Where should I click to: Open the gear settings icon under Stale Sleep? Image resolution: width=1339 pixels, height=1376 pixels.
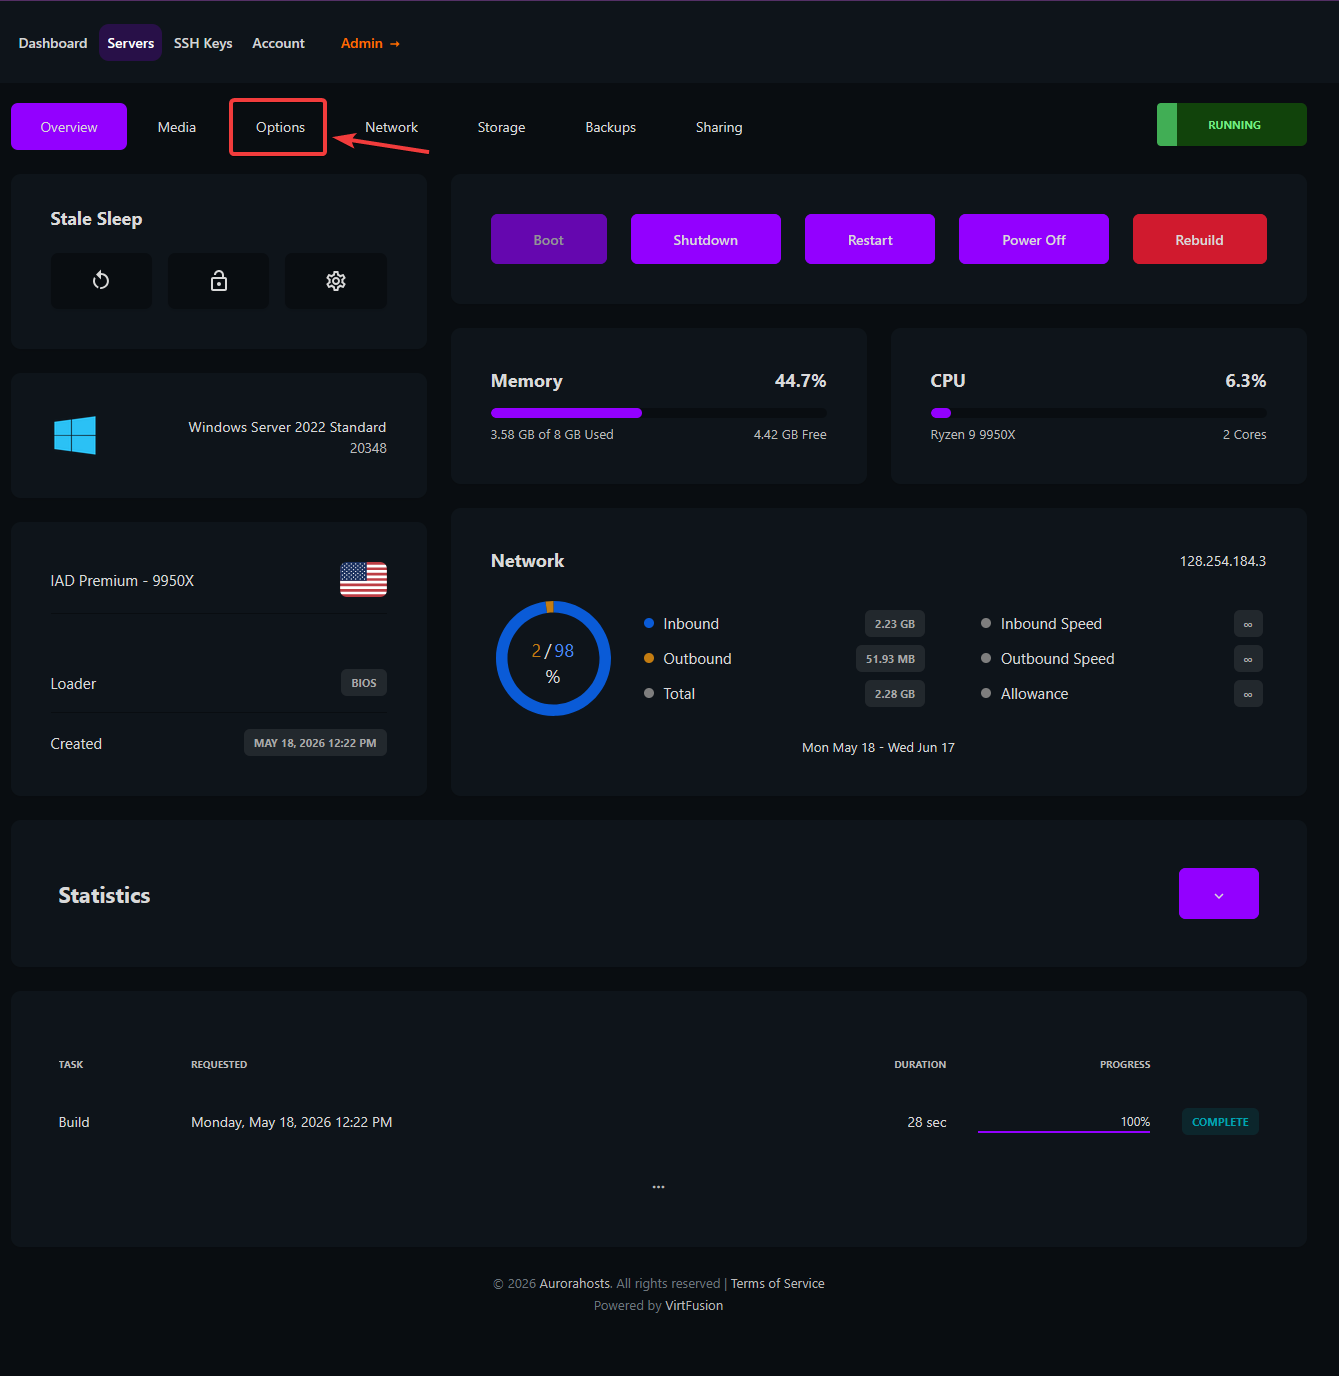coord(336,281)
